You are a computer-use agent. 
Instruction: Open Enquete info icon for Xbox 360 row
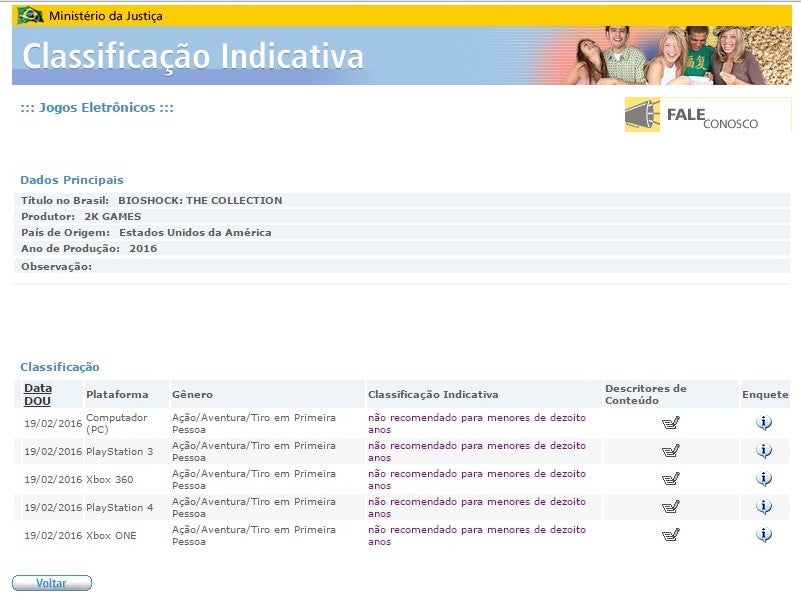tap(764, 479)
